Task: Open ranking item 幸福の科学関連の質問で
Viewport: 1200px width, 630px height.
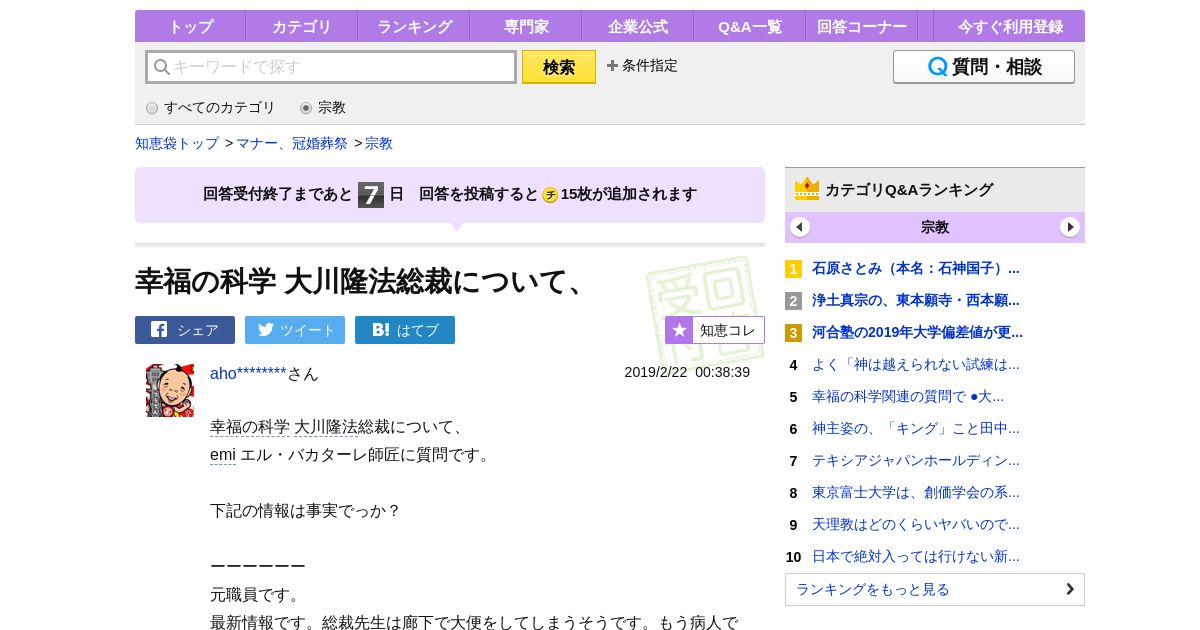Action: click(x=908, y=396)
